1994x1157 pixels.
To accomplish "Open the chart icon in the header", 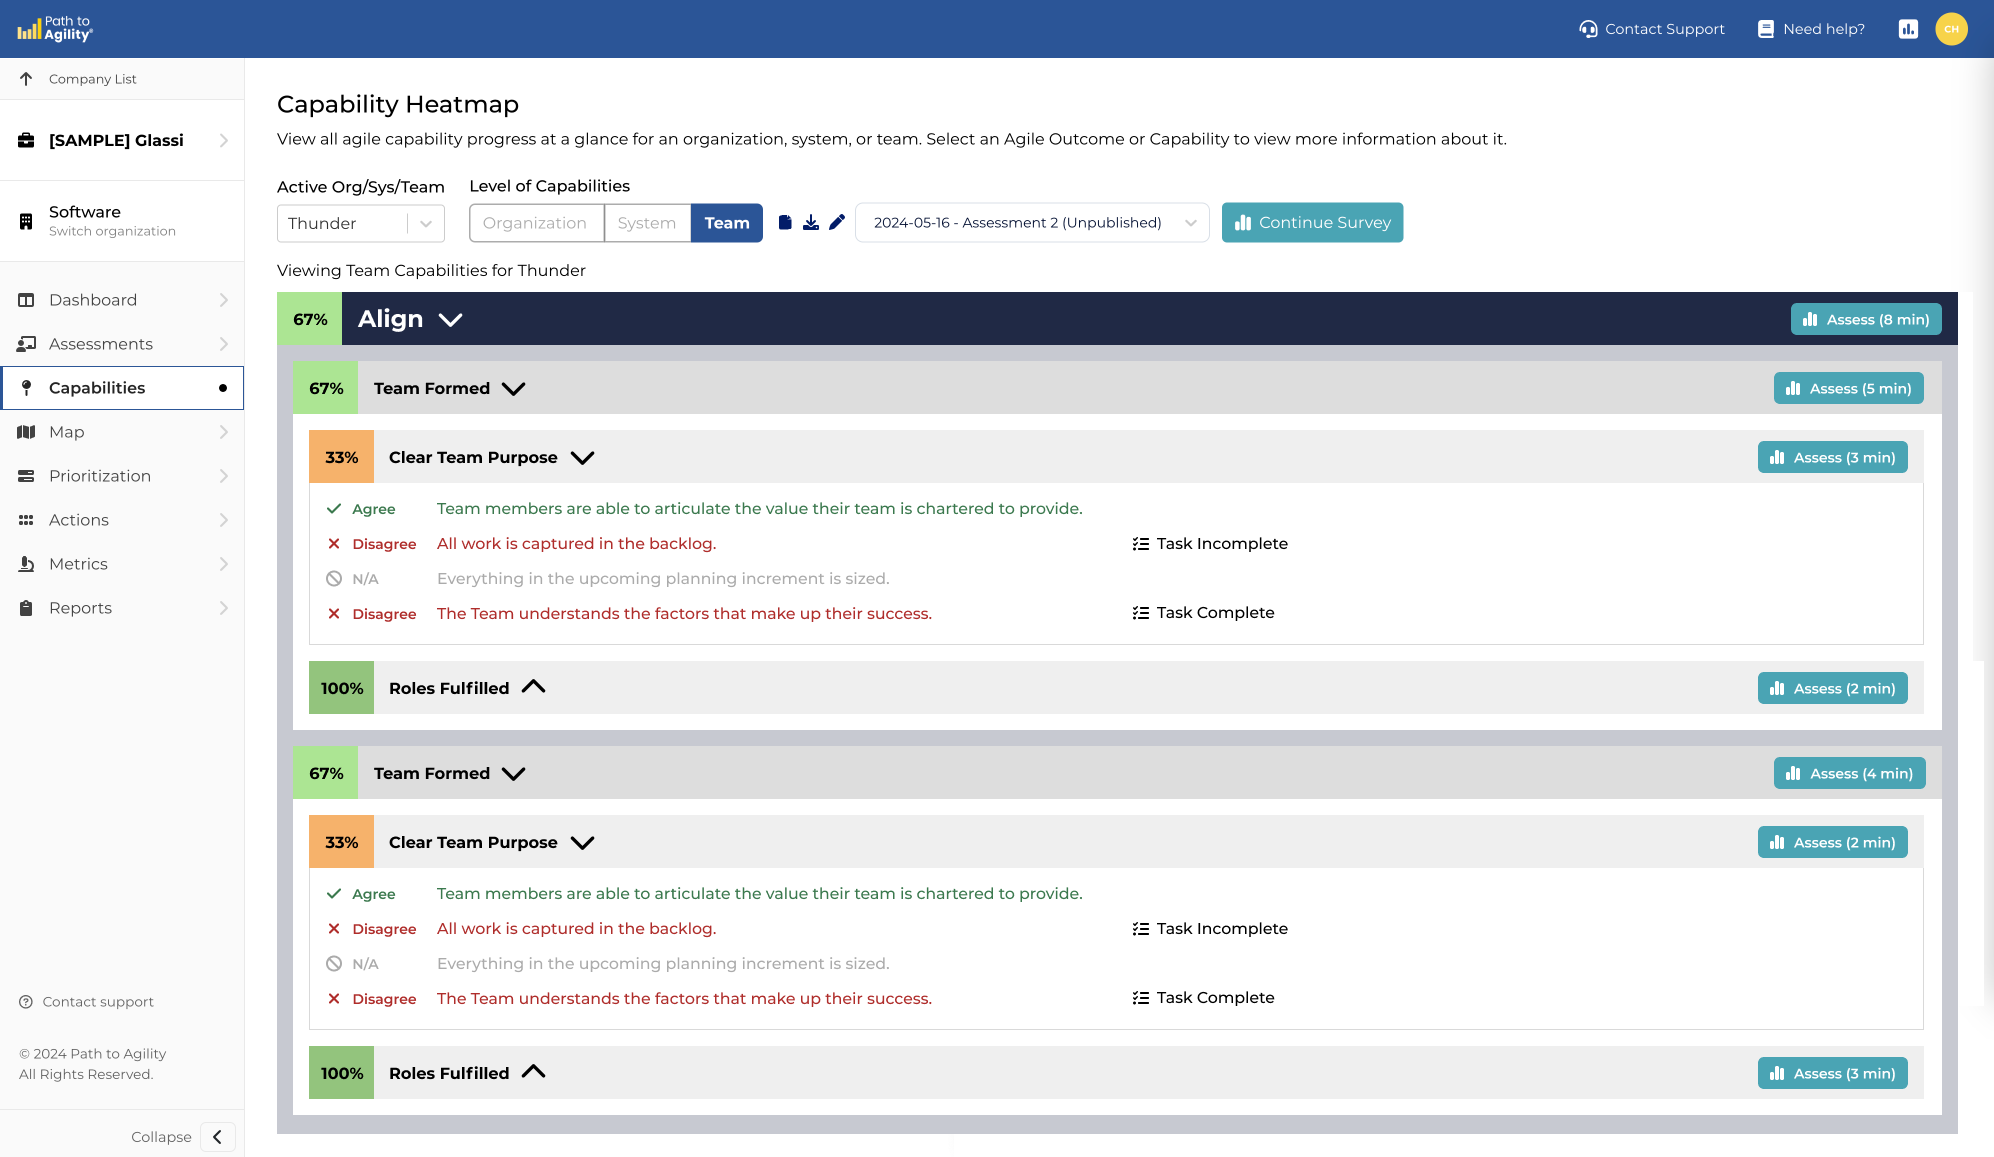I will click(1908, 29).
